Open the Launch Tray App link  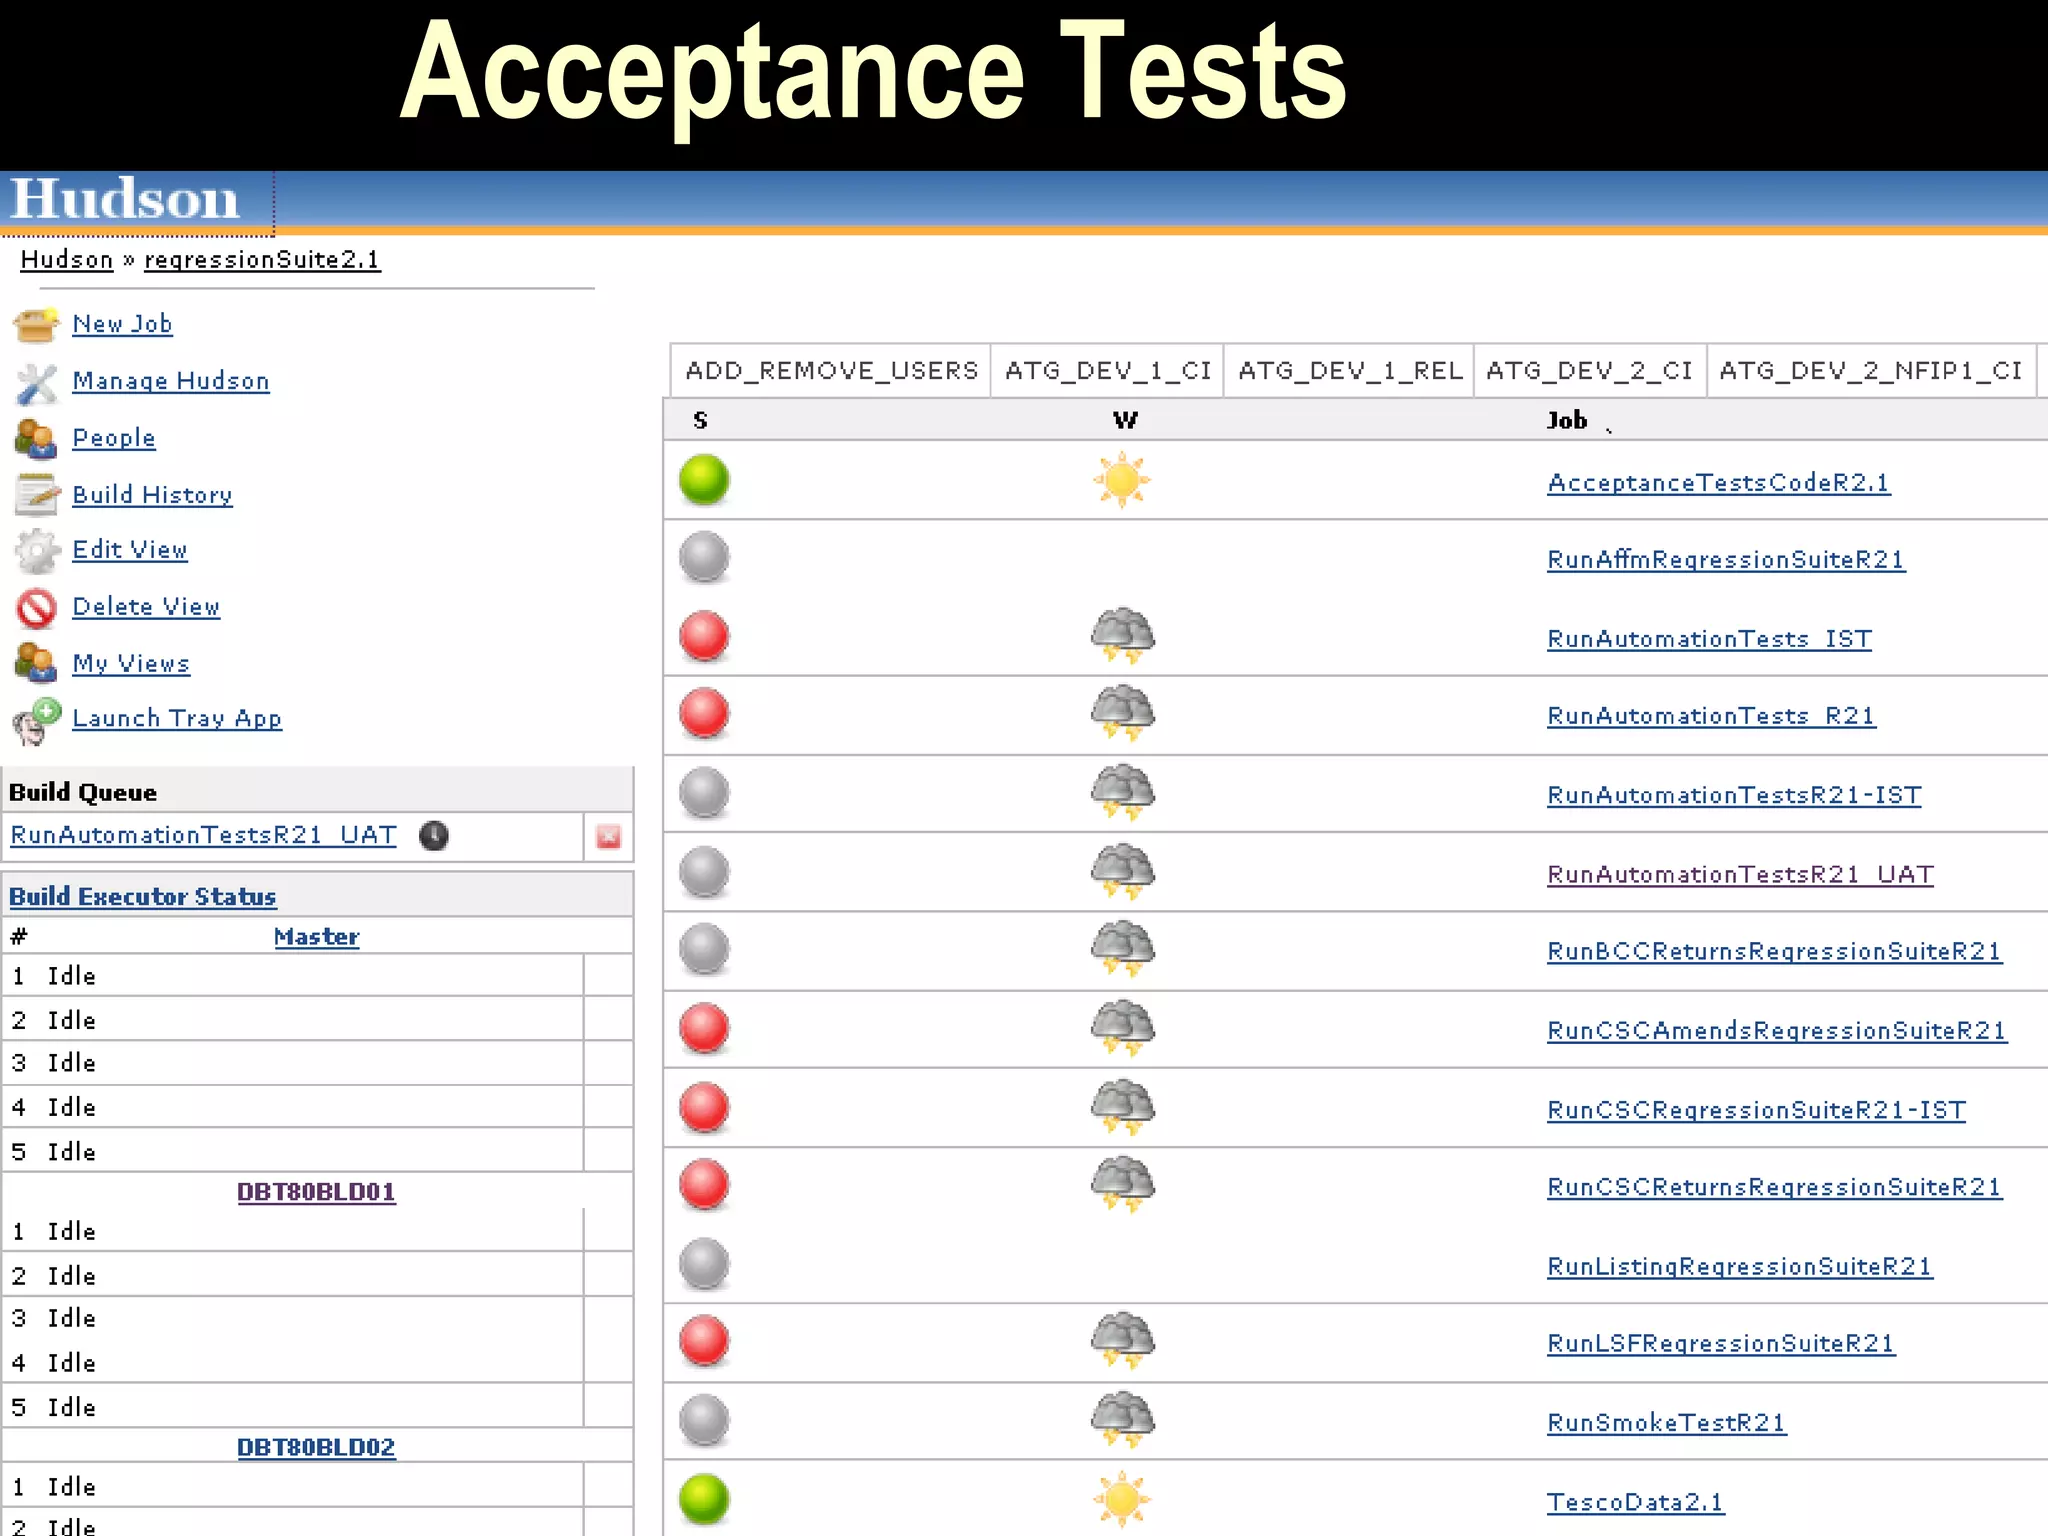click(177, 719)
